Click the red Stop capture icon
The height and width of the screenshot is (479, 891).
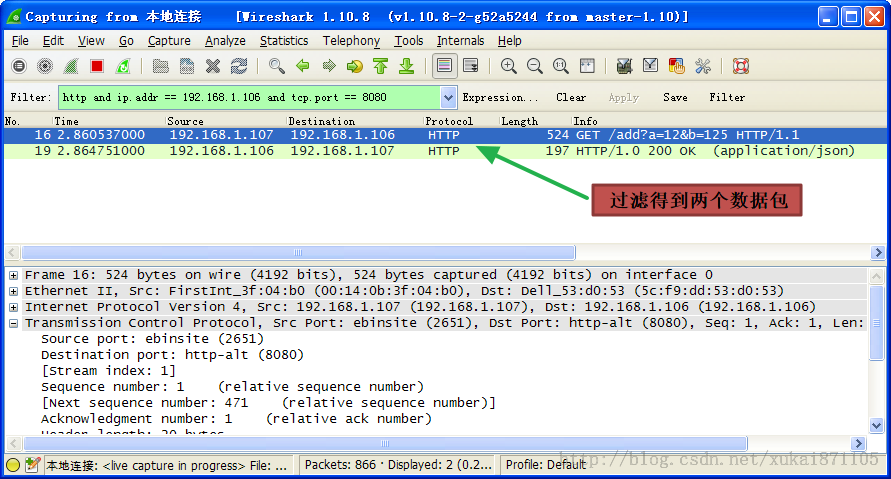pos(97,66)
